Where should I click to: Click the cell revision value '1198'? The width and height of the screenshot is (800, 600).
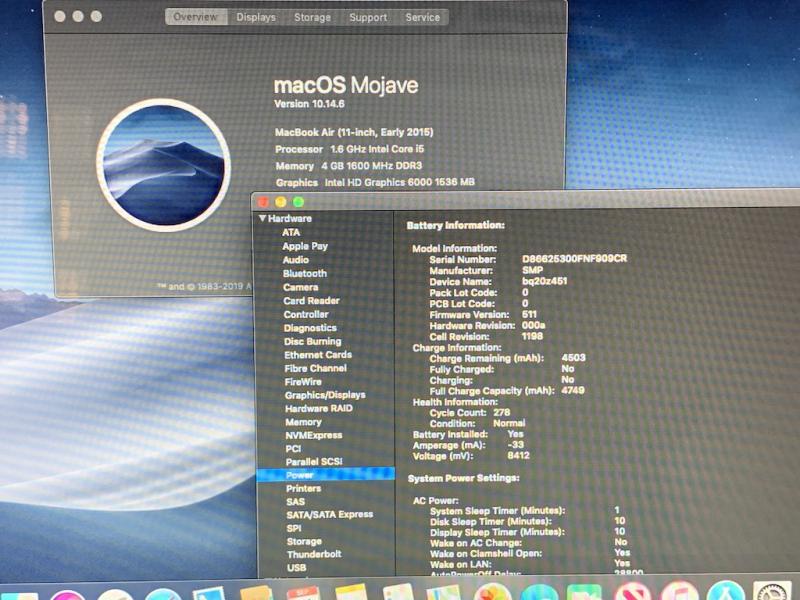point(532,336)
